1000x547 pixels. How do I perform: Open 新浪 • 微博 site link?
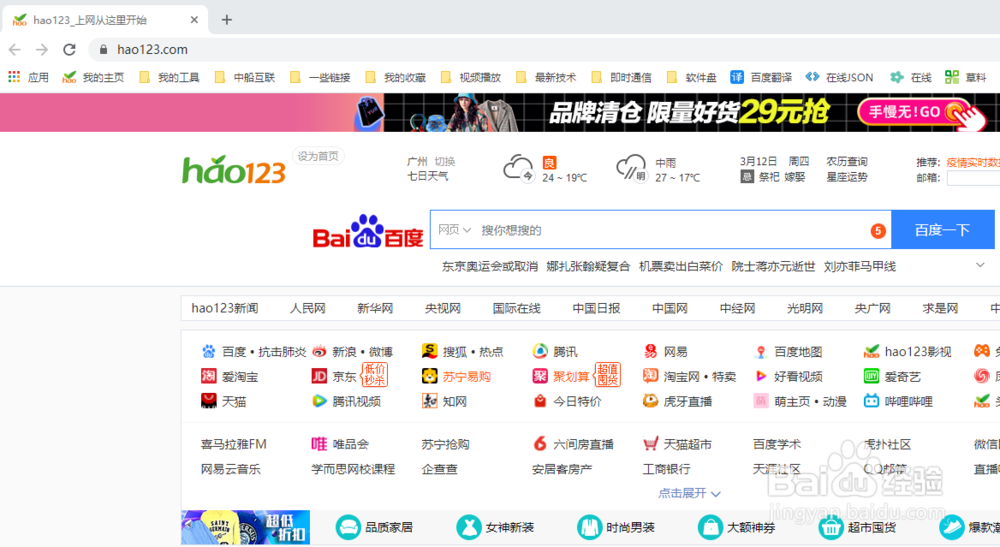pyautogui.click(x=352, y=351)
